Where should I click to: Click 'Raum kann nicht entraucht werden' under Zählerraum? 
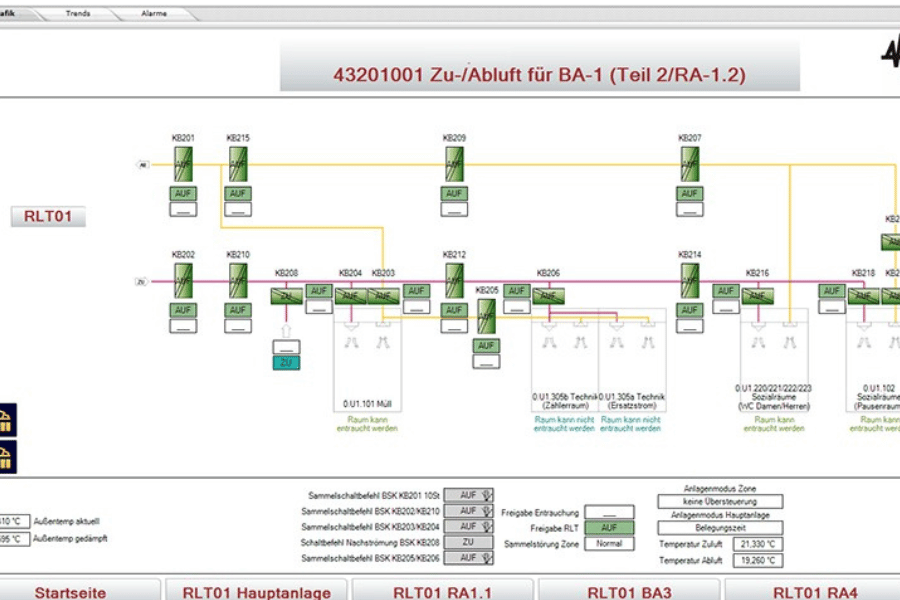tap(564, 424)
